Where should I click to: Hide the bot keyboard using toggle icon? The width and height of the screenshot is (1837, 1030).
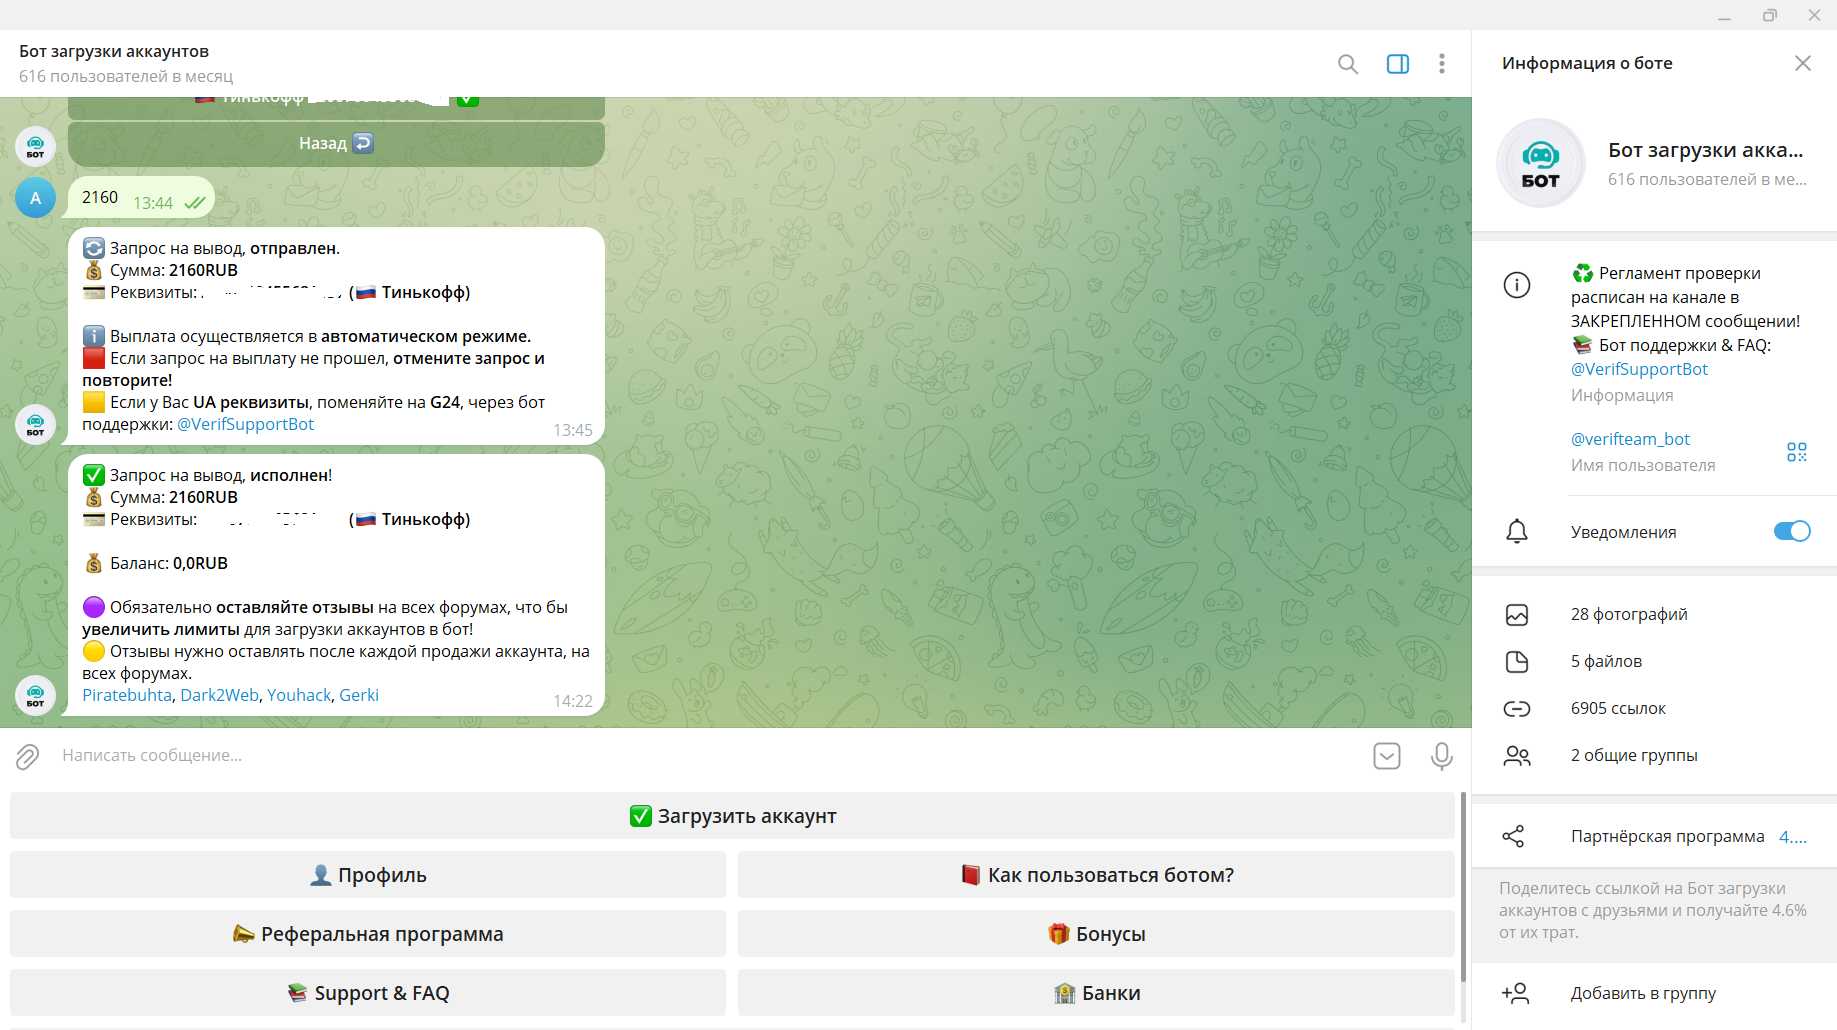[1386, 756]
